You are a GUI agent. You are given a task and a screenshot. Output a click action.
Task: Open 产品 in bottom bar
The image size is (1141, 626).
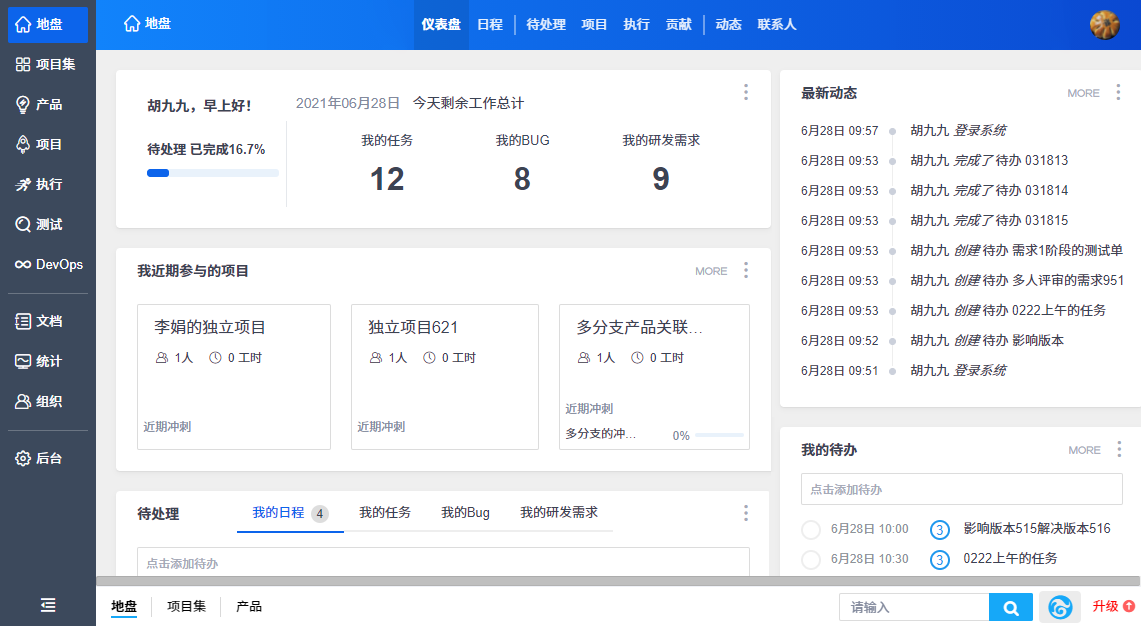coord(249,606)
